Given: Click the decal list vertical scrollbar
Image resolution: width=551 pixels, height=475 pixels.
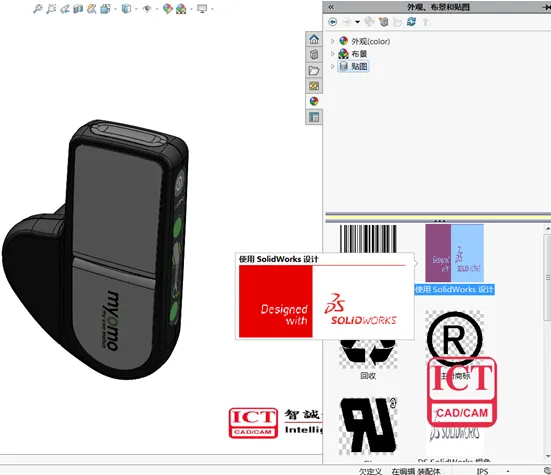Looking at the screenshot, I should click(x=547, y=278).
